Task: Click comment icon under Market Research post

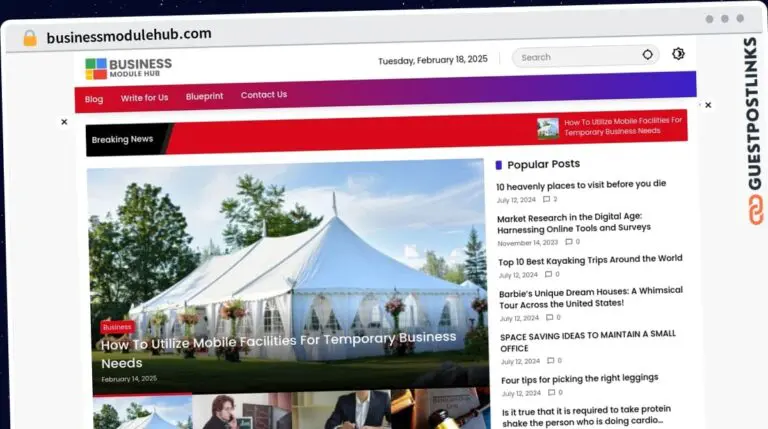Action: 568,242
